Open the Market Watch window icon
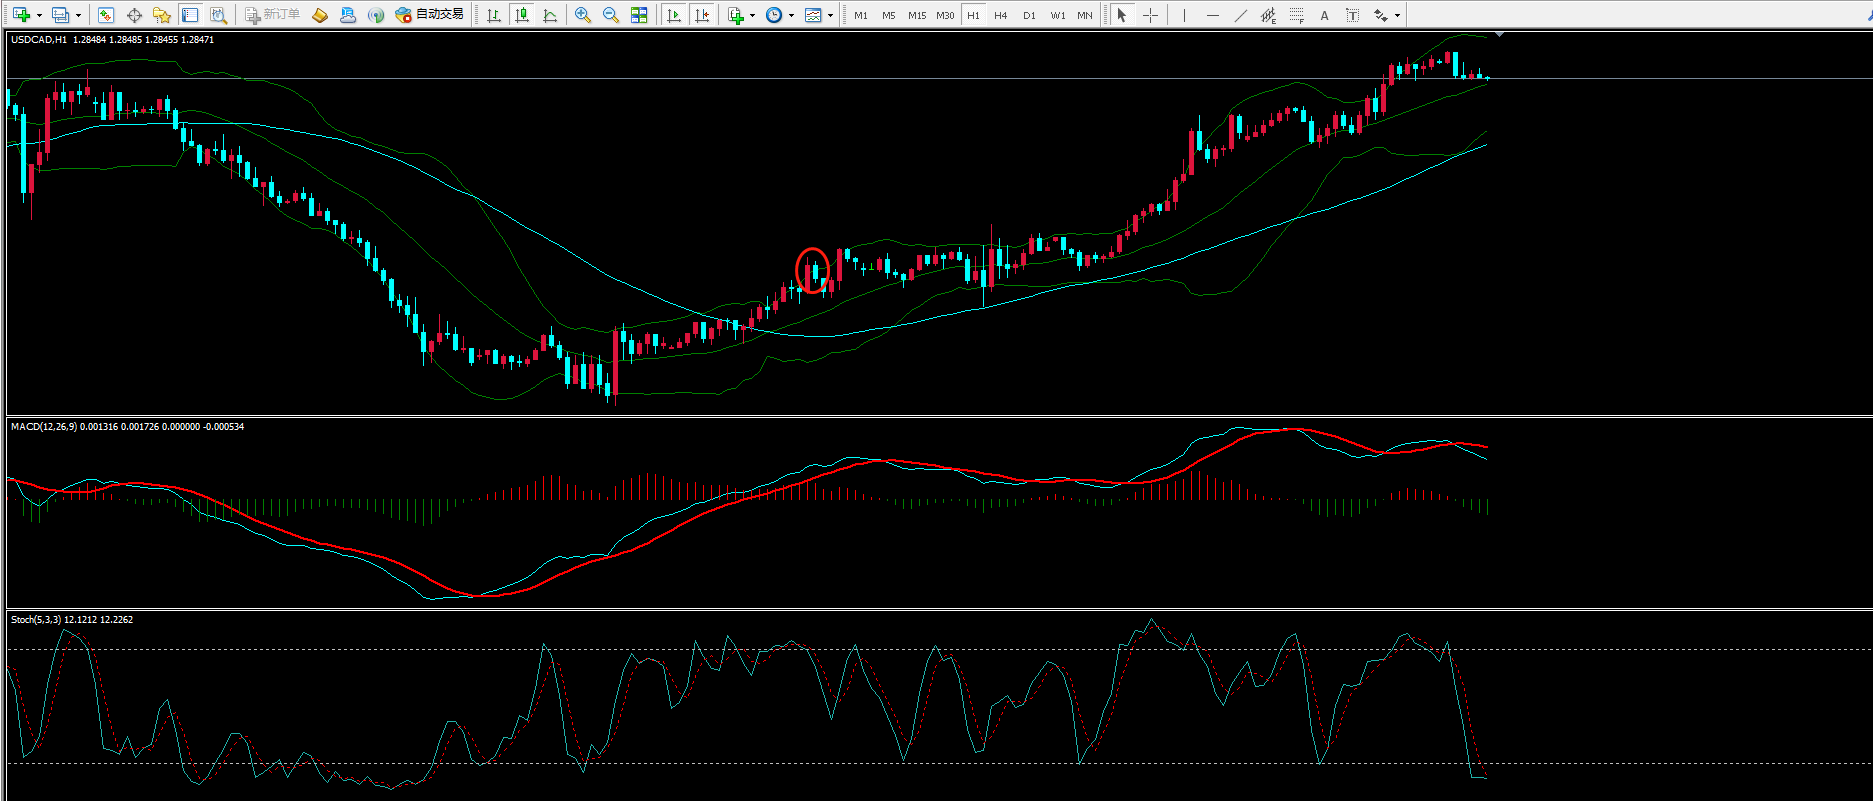This screenshot has width=1873, height=801. pyautogui.click(x=106, y=15)
